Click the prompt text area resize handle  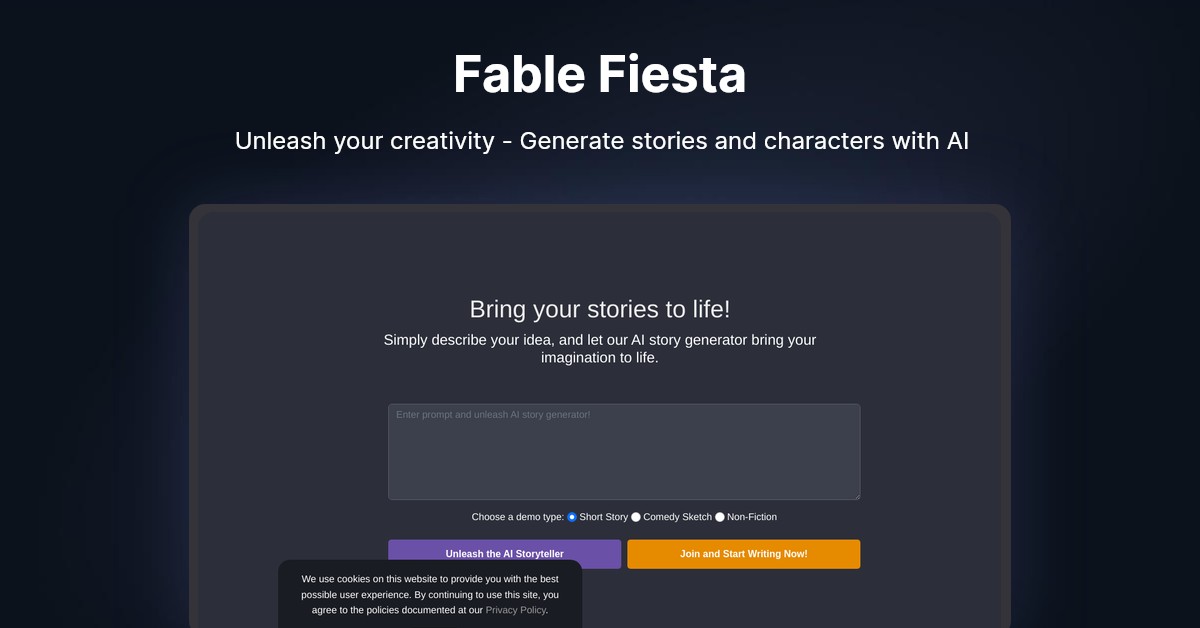856,495
